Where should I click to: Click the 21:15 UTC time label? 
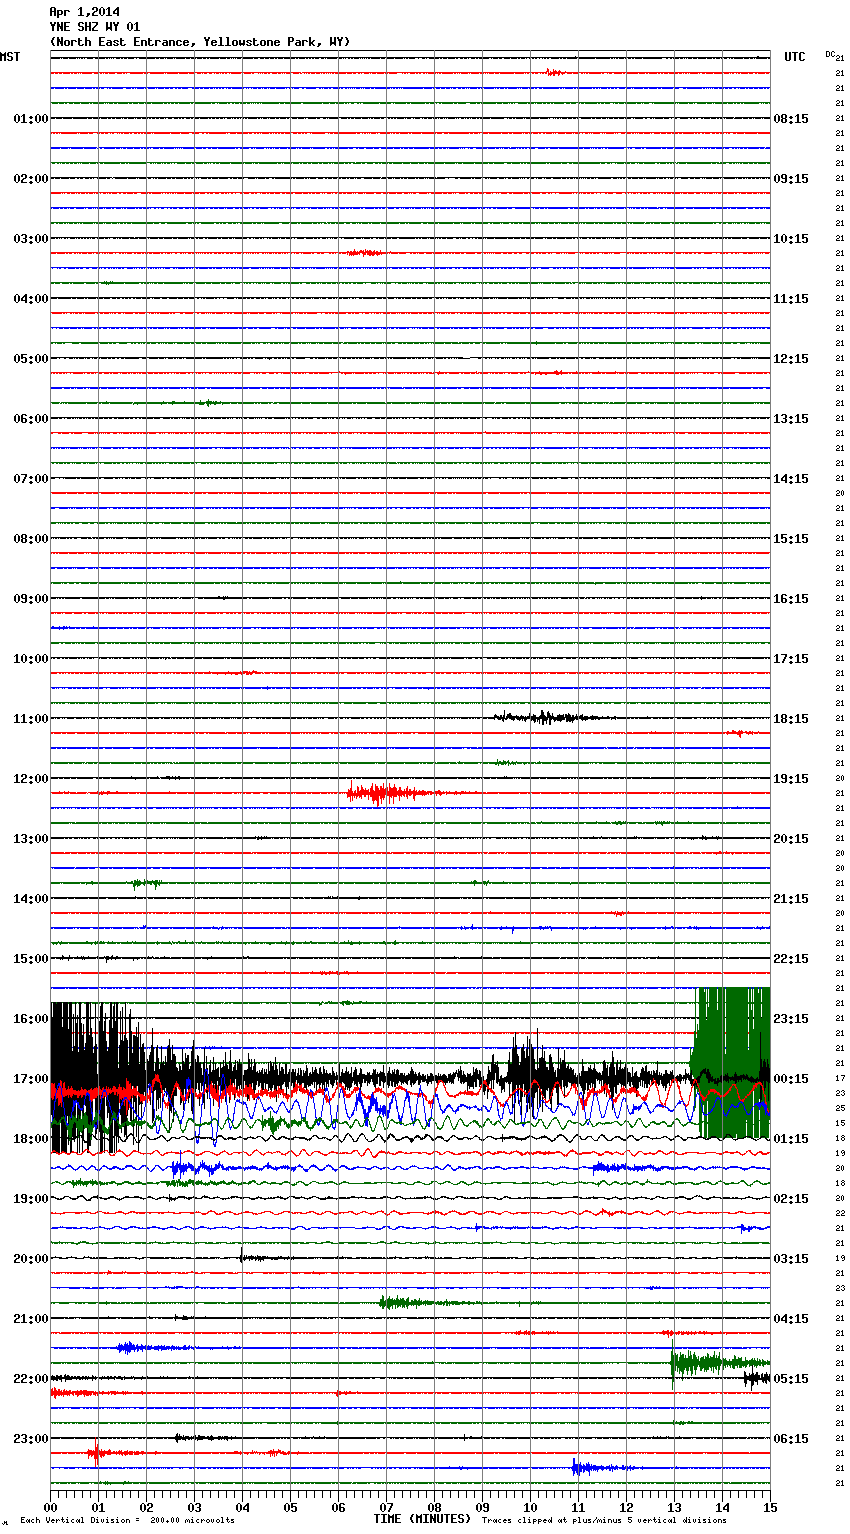(791, 899)
